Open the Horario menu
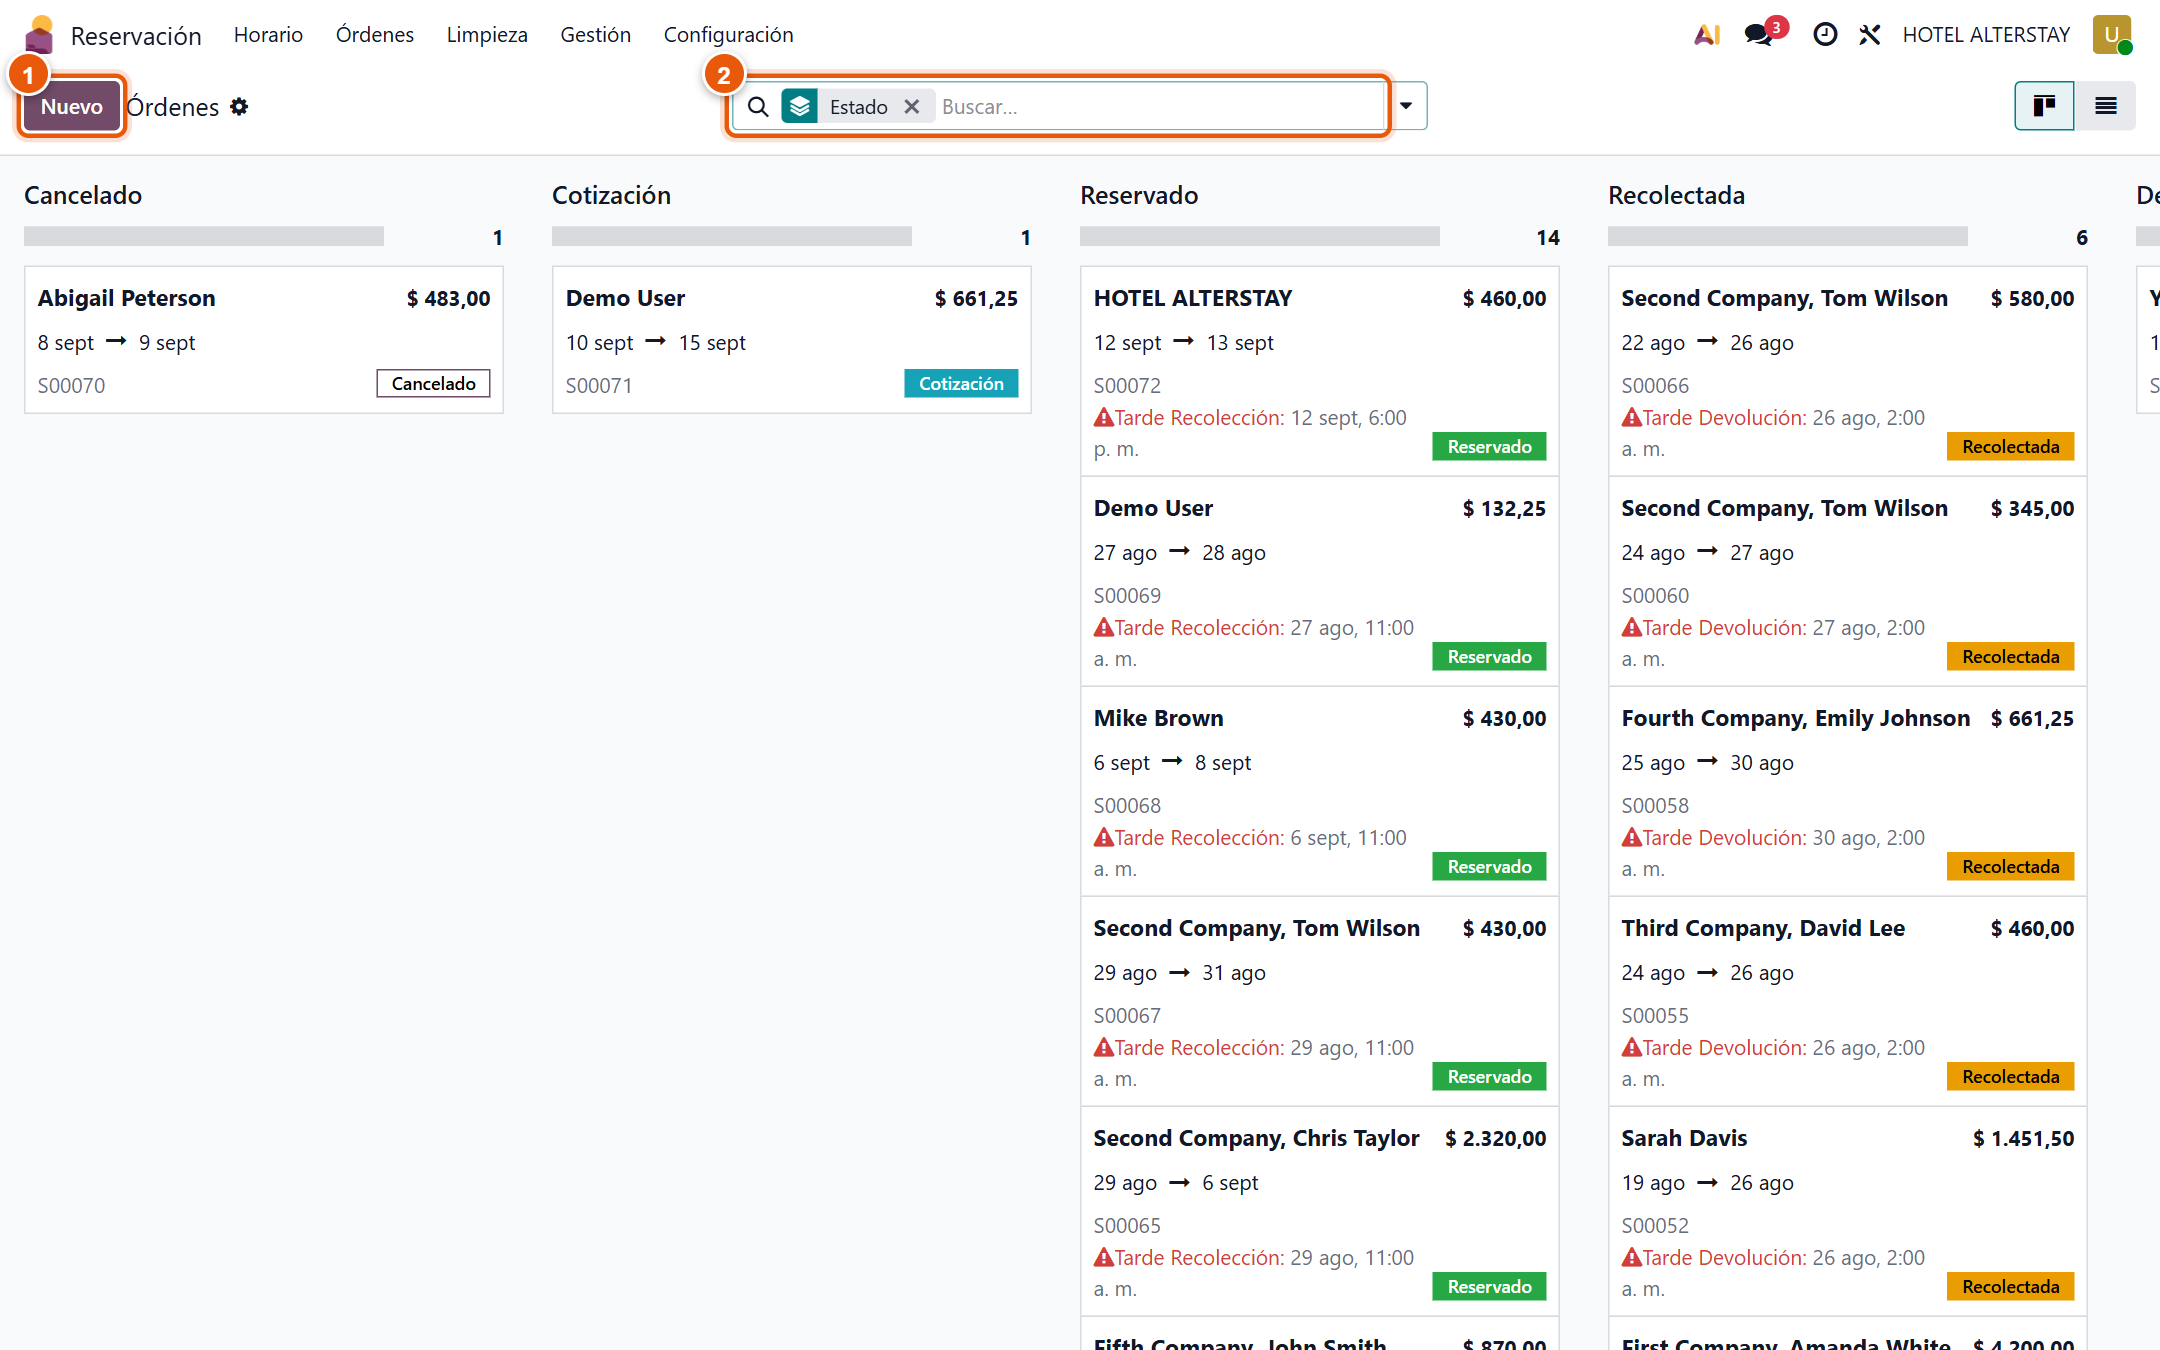 click(268, 35)
